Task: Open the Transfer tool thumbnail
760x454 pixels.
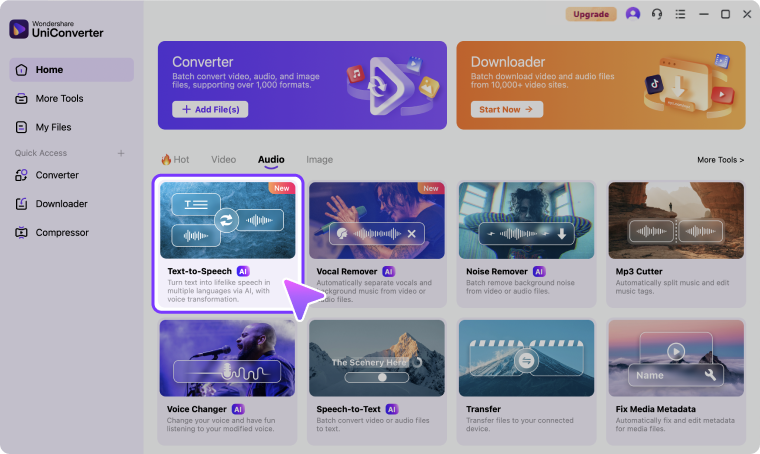Action: 526,358
